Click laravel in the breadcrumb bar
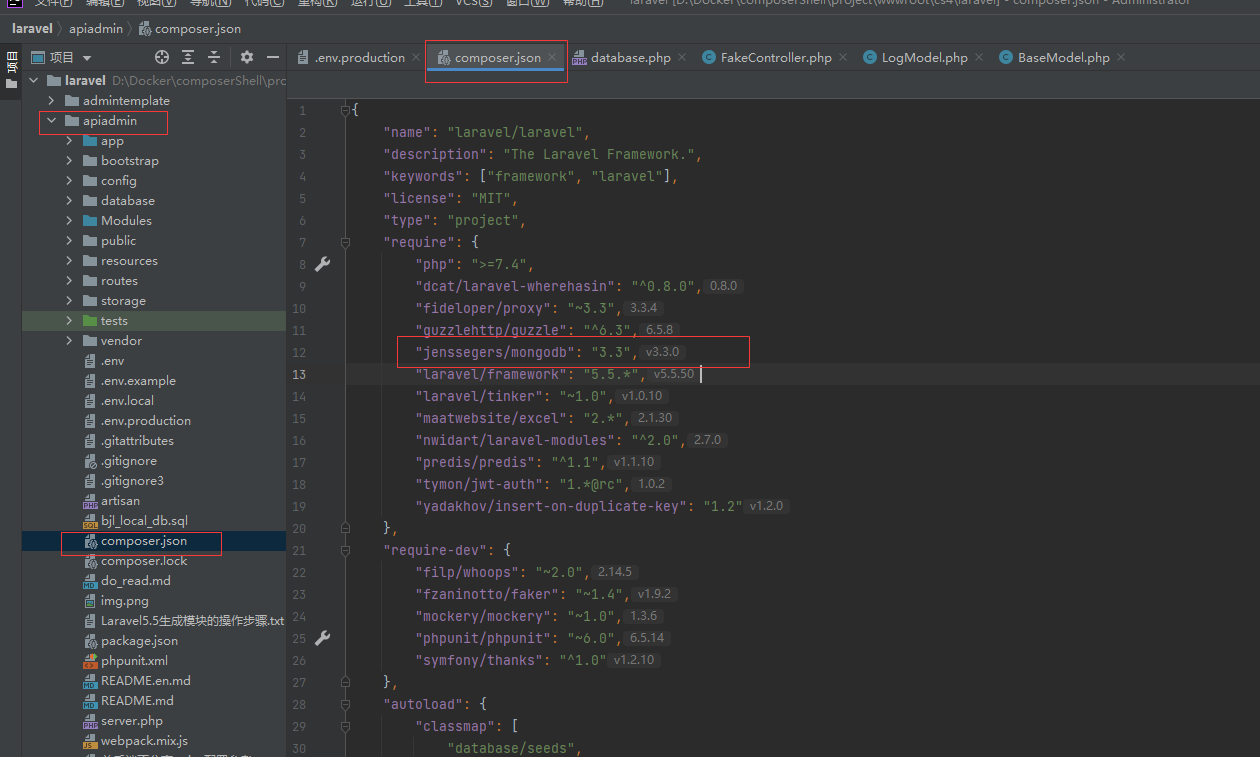The height and width of the screenshot is (757, 1260). pyautogui.click(x=32, y=29)
